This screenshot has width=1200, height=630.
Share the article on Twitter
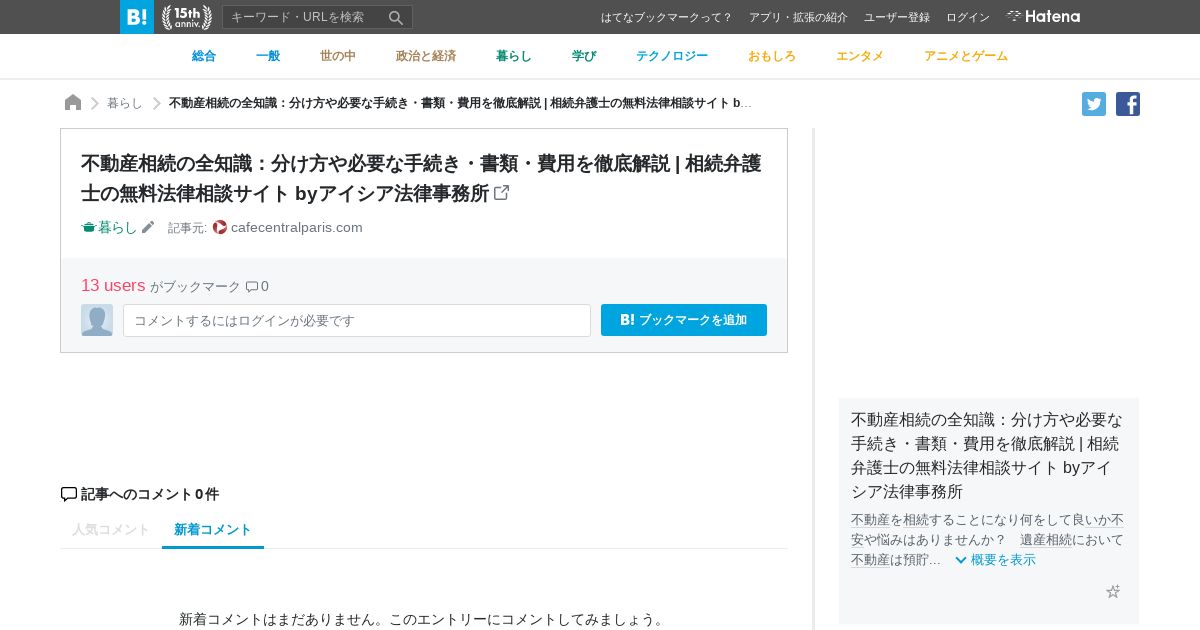pyautogui.click(x=1094, y=104)
